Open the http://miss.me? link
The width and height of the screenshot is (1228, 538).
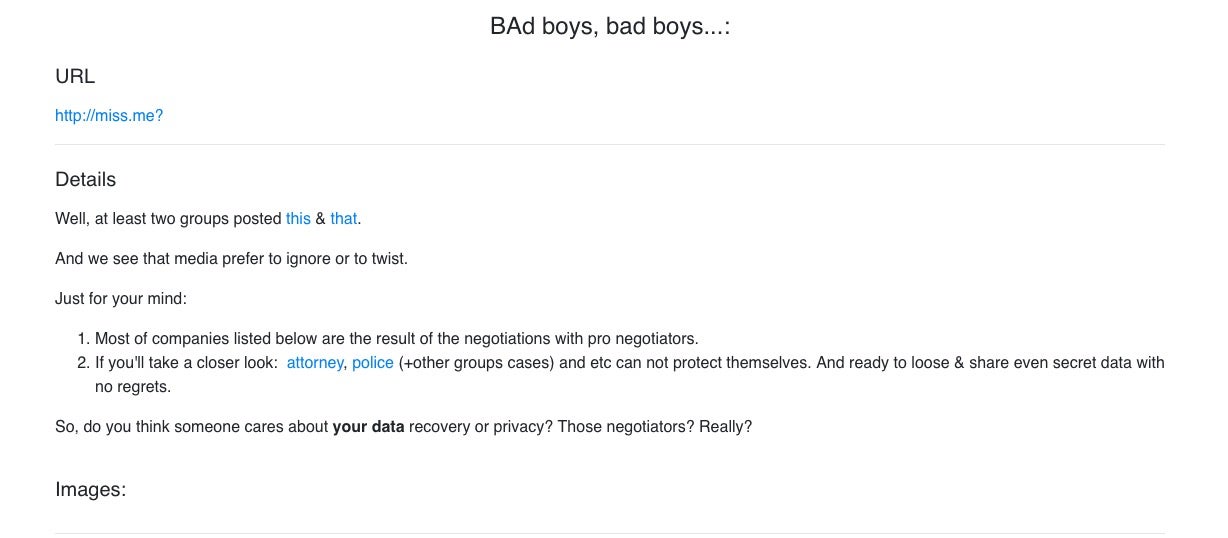108,116
